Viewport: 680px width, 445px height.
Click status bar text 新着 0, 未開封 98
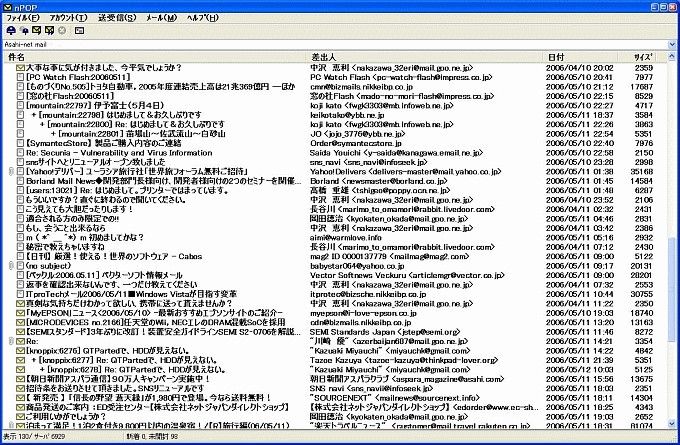tap(152, 436)
